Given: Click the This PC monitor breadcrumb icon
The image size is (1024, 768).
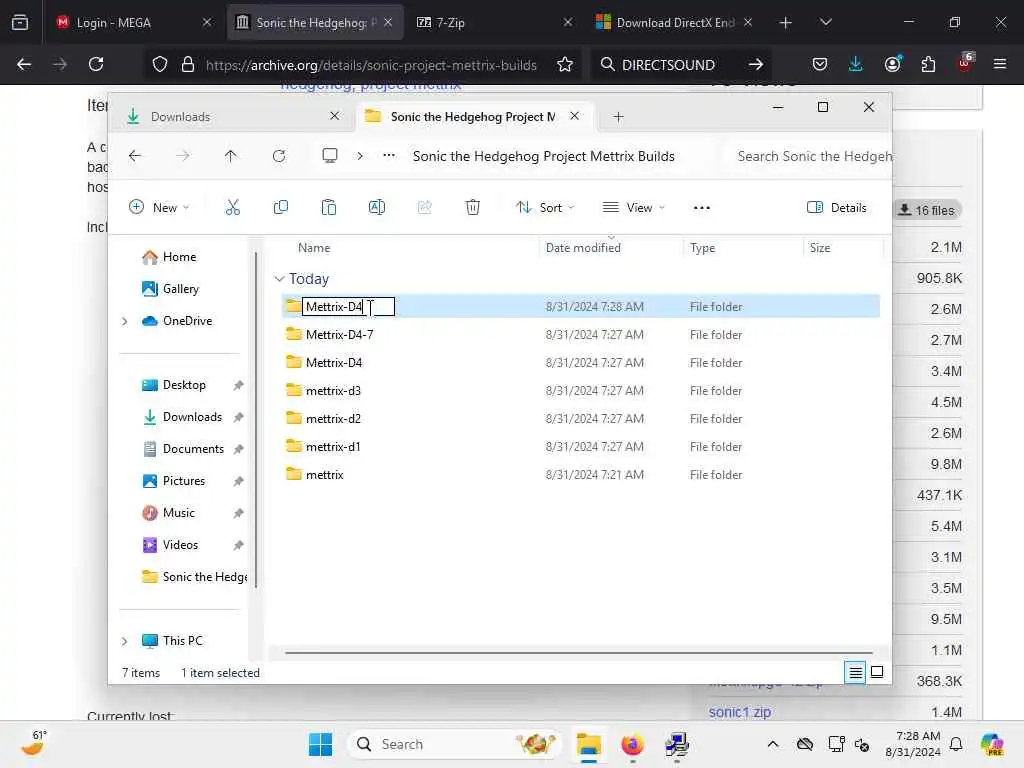Looking at the screenshot, I should (x=330, y=156).
